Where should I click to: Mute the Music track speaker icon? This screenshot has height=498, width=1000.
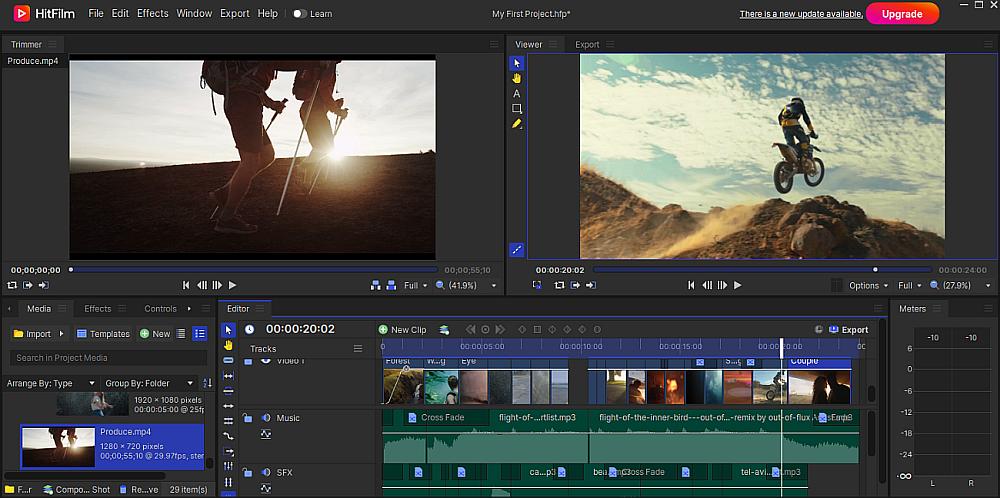coord(265,418)
